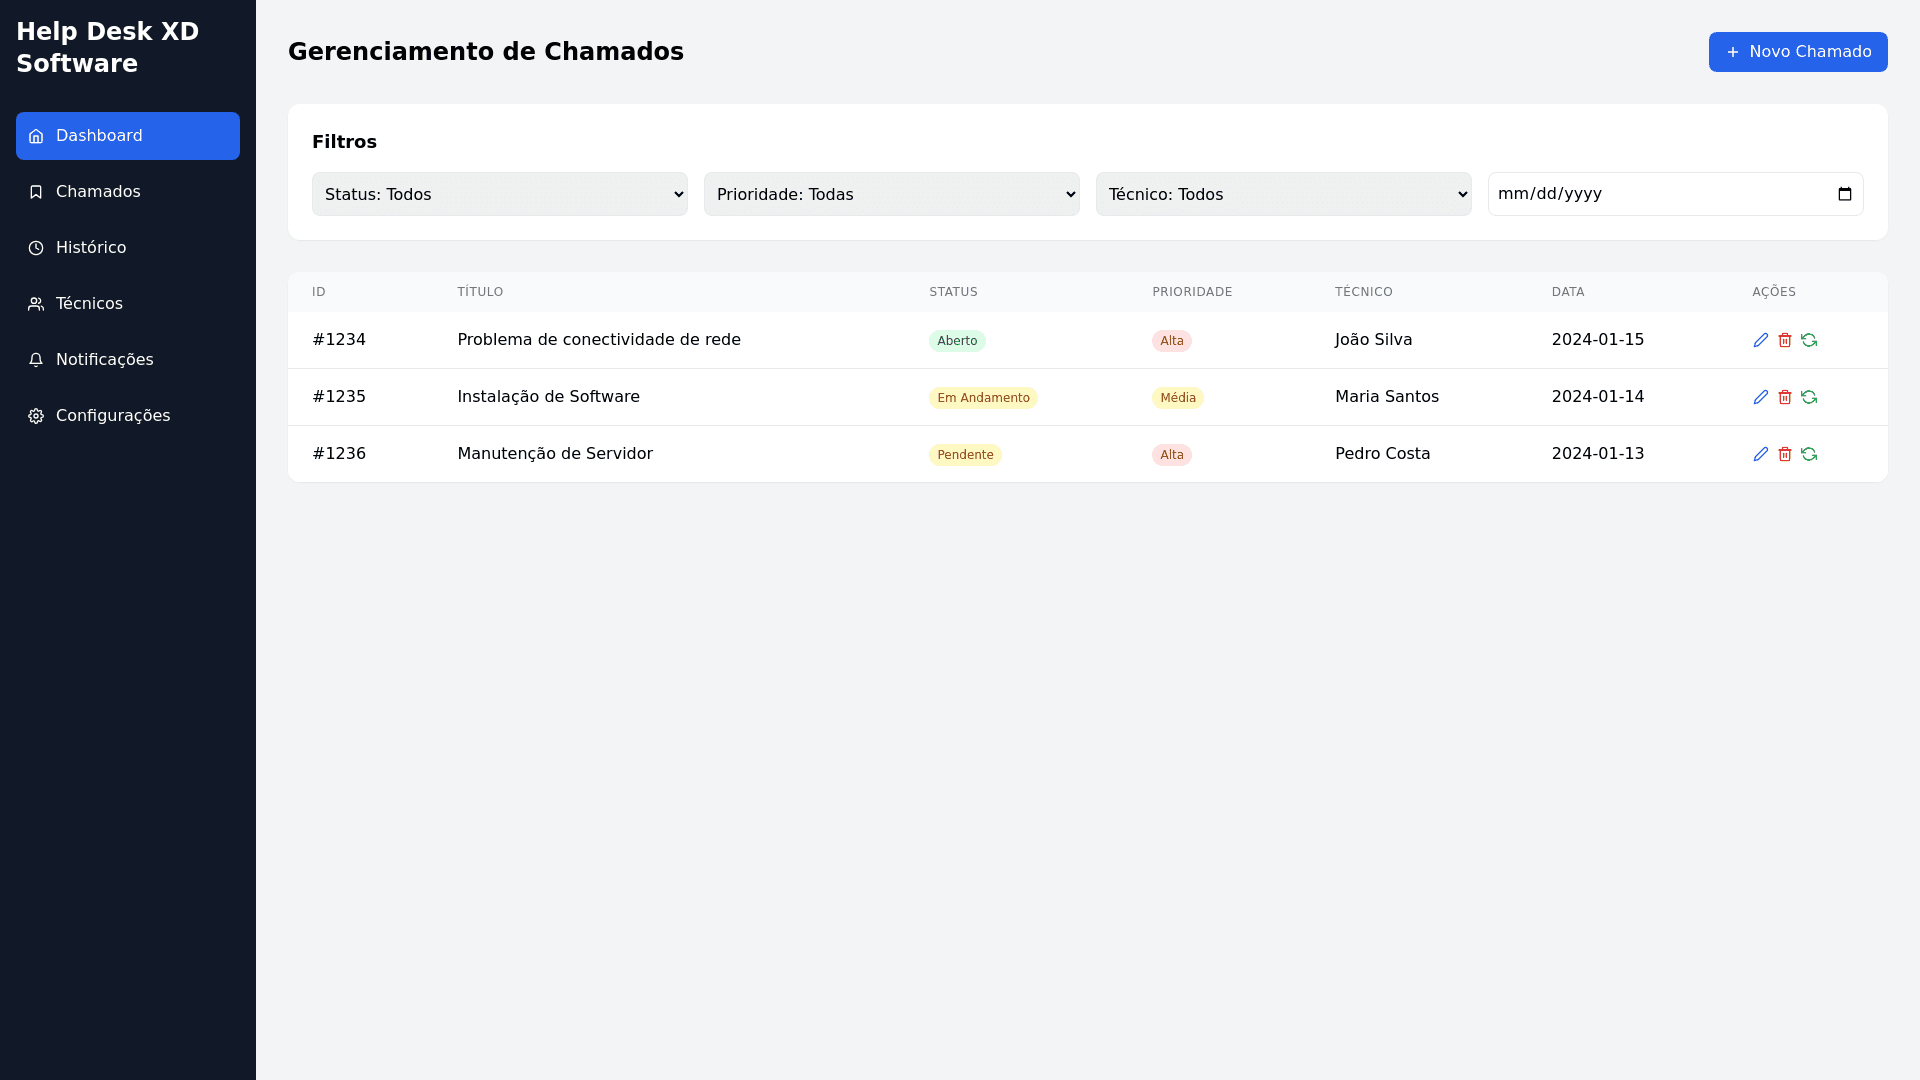
Task: Open Notificações from sidebar
Action: click(x=104, y=360)
